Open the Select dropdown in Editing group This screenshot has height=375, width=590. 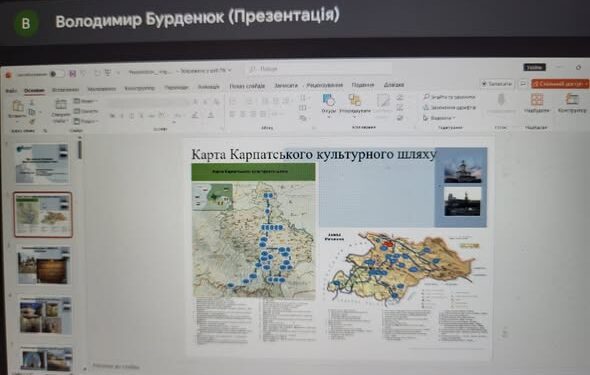pos(439,118)
